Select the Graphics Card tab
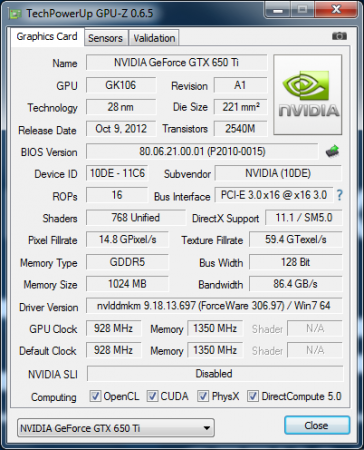364x450 pixels. (47, 36)
